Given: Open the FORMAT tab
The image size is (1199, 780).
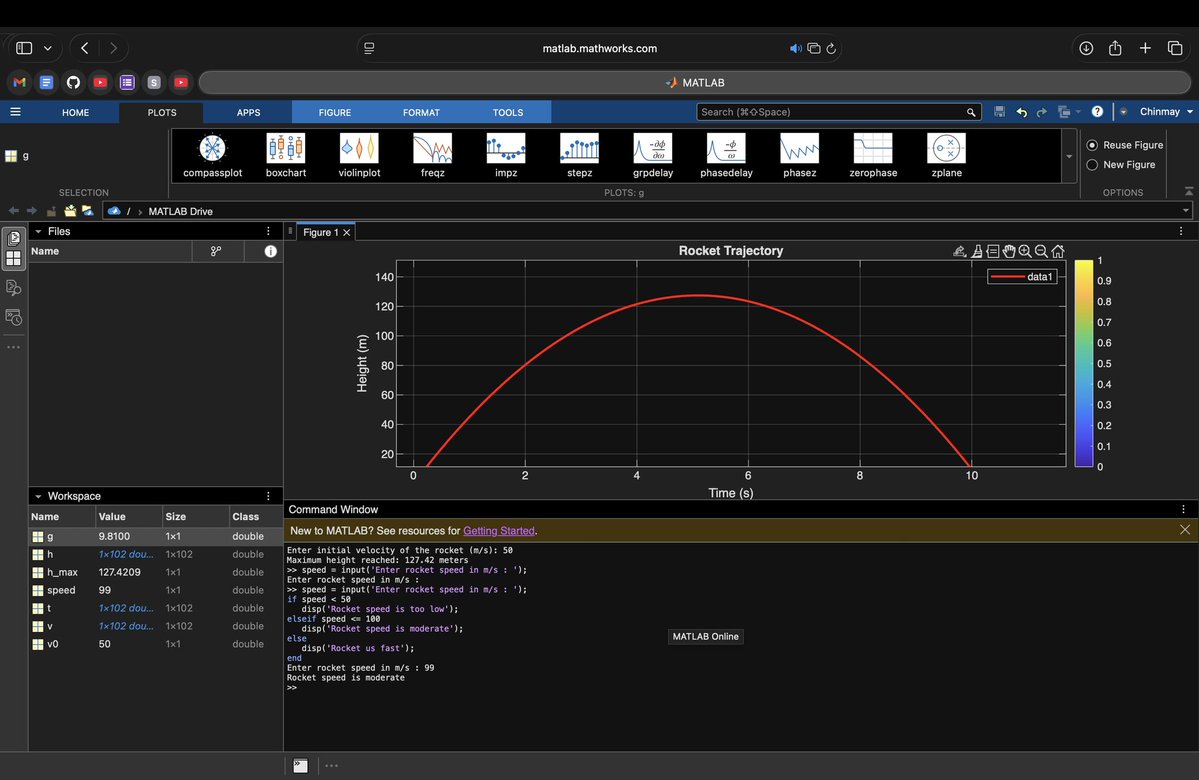Looking at the screenshot, I should click(421, 112).
